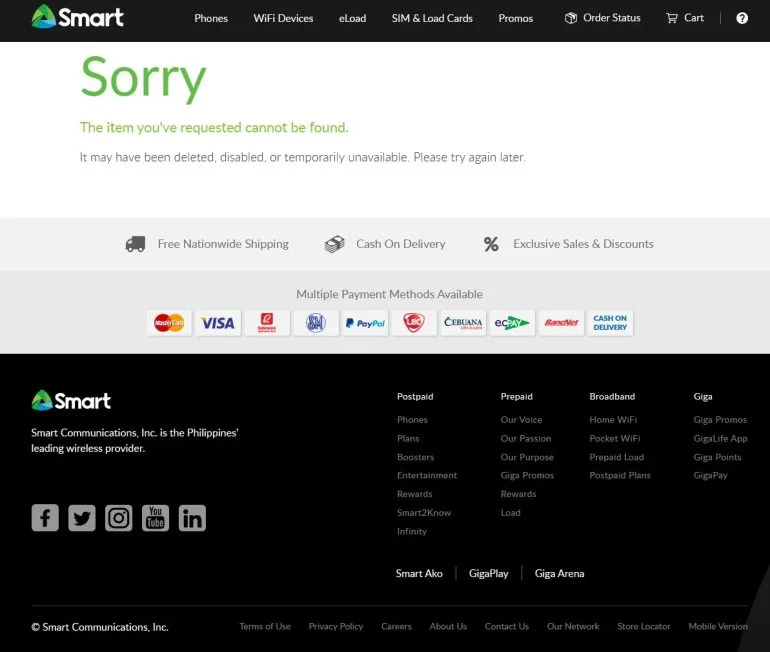Click the VISA payment logo
770x652 pixels.
[218, 323]
